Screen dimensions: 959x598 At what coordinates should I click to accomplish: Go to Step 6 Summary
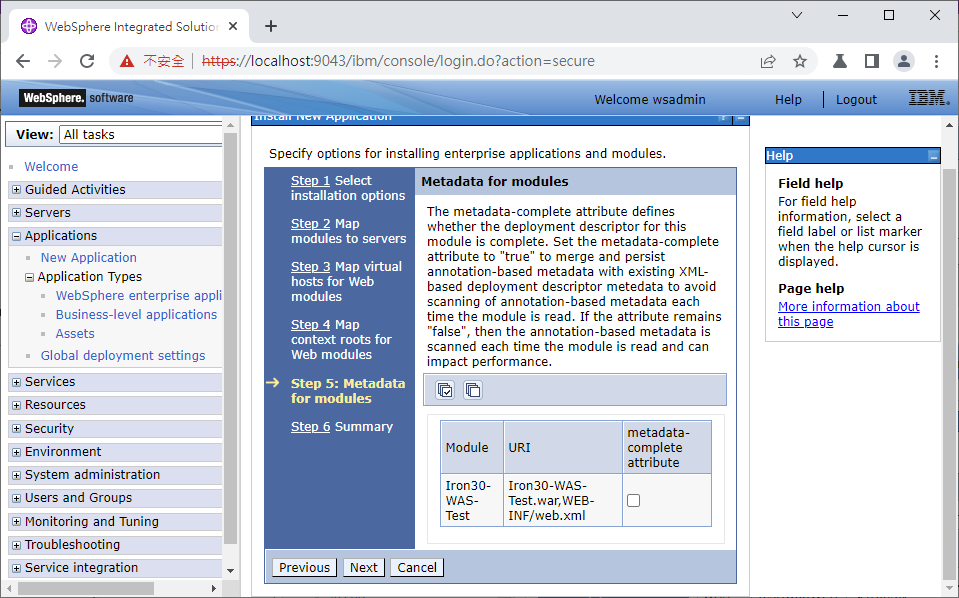point(310,427)
